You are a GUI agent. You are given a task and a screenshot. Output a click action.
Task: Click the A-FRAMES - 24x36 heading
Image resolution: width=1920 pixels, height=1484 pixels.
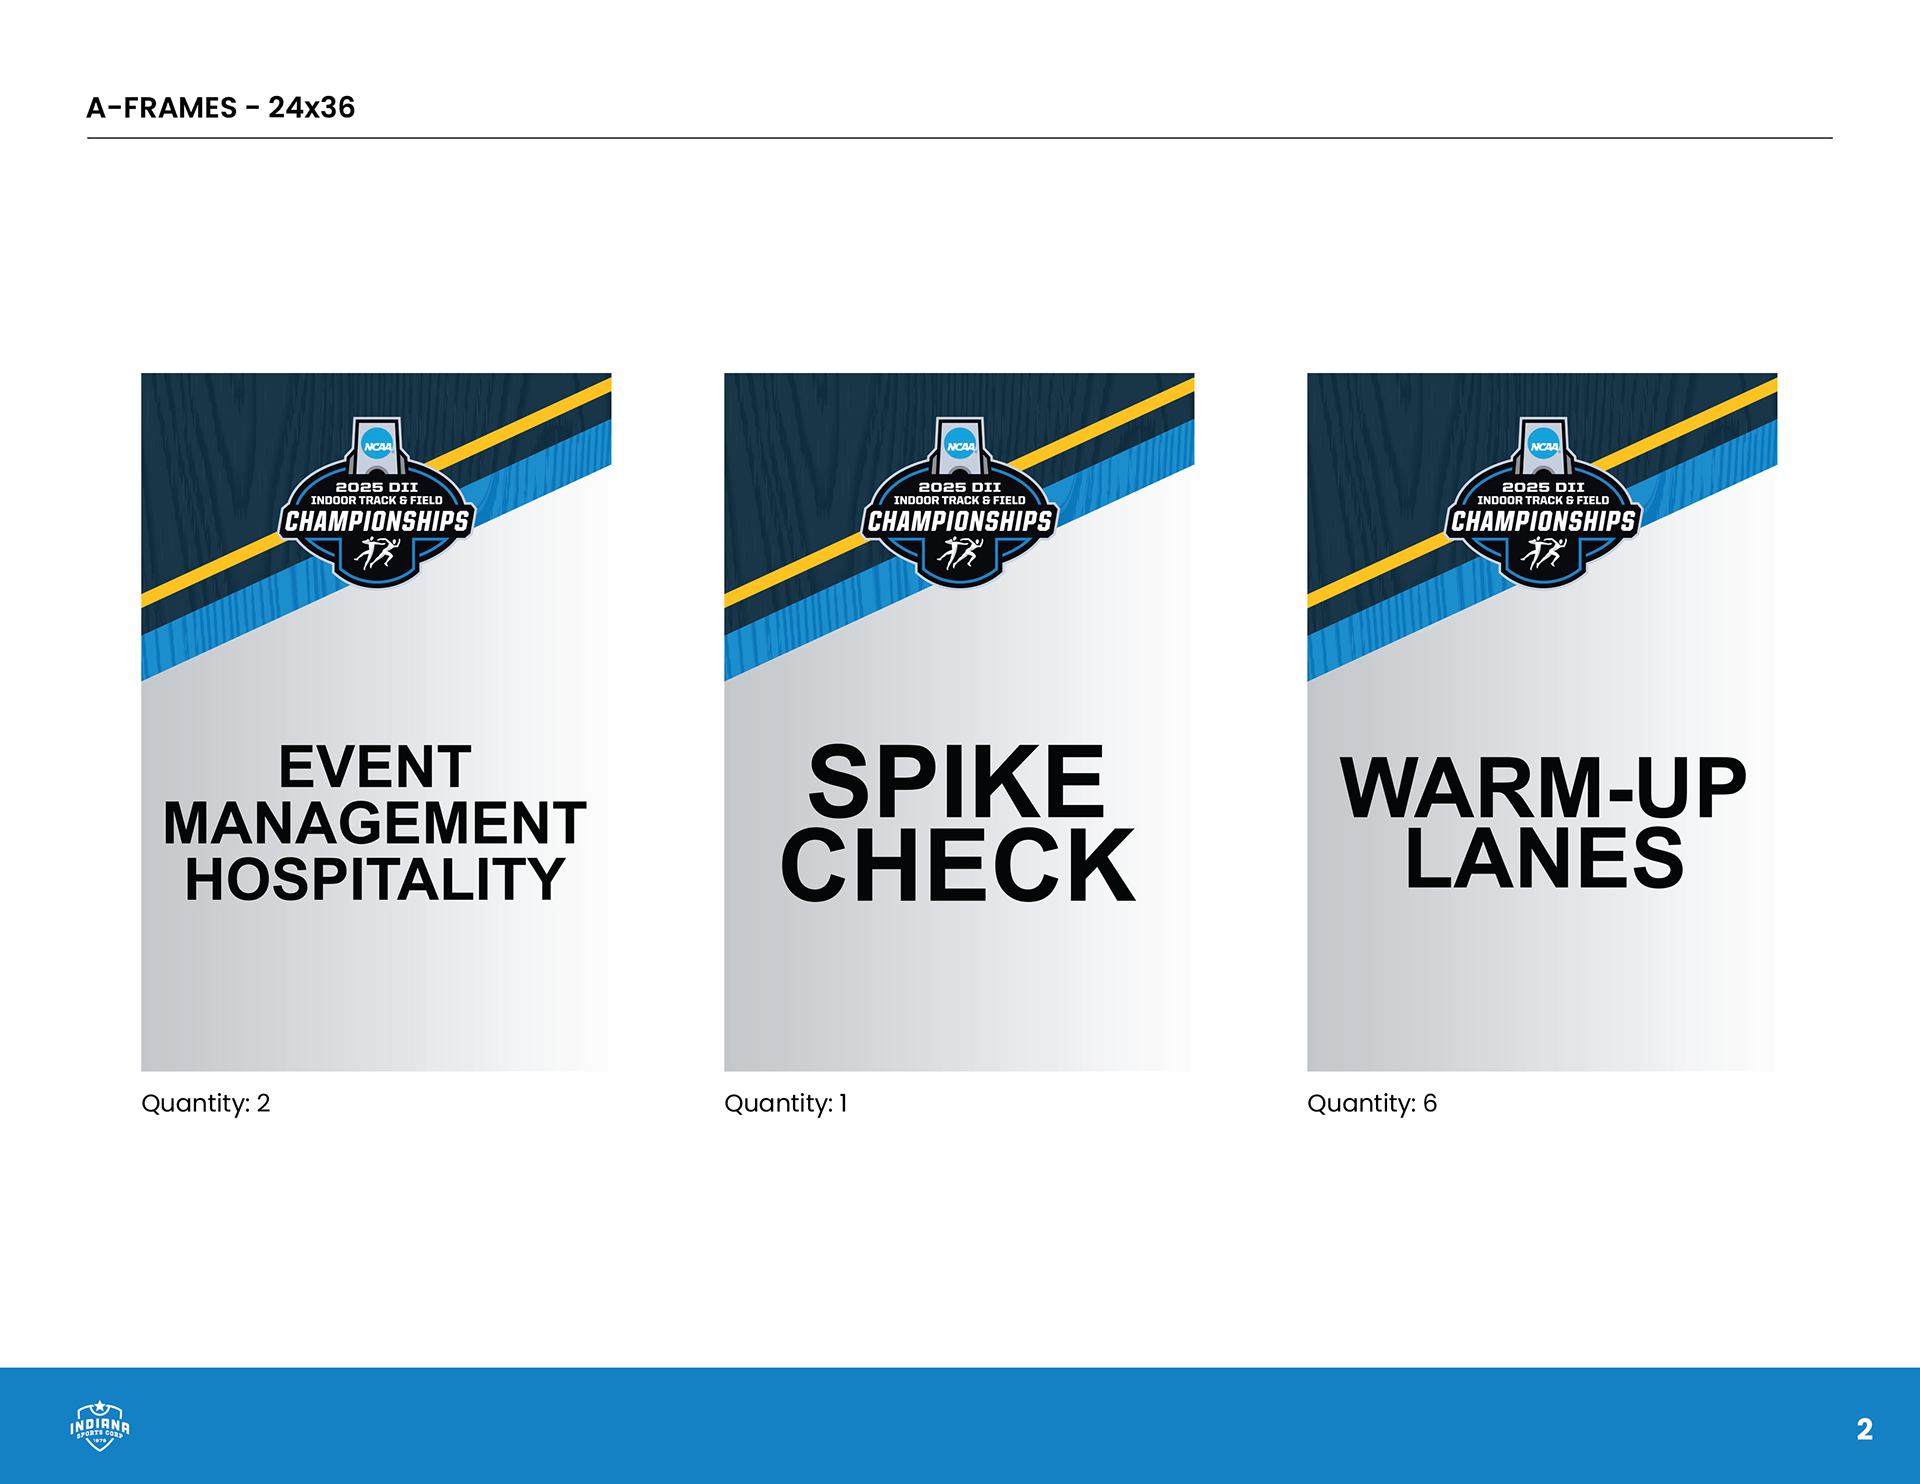click(221, 107)
